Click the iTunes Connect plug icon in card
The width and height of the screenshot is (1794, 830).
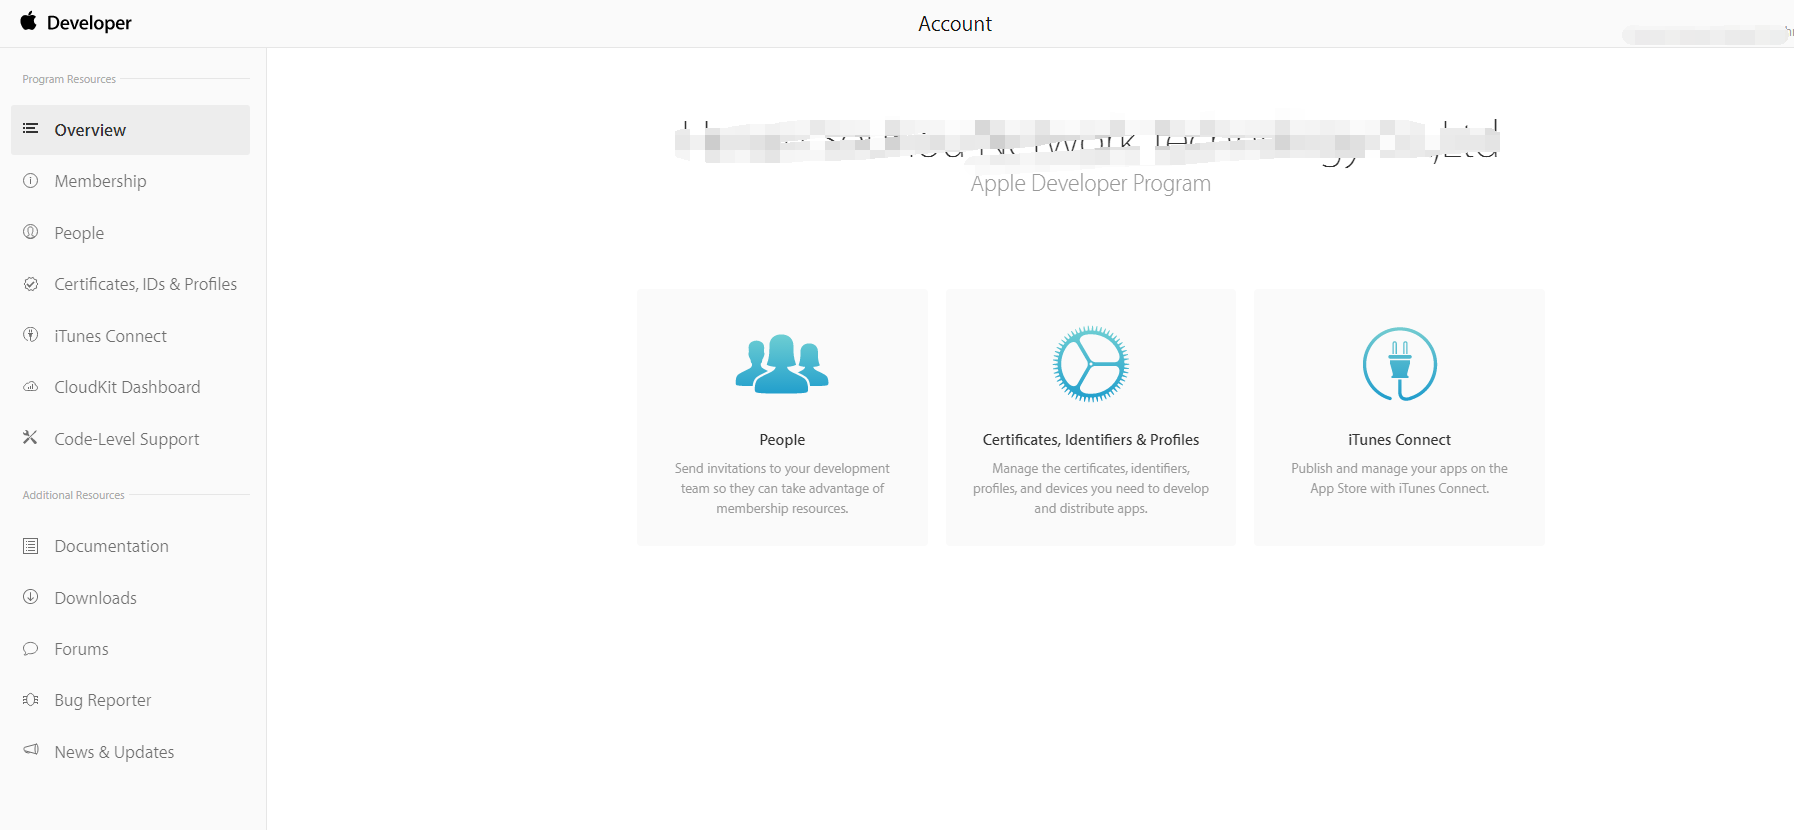1400,364
